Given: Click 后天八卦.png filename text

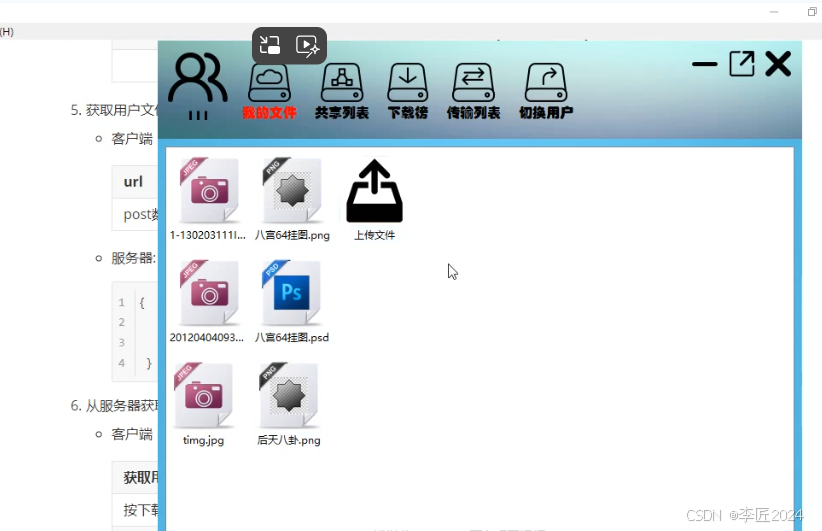Looking at the screenshot, I should [x=289, y=440].
